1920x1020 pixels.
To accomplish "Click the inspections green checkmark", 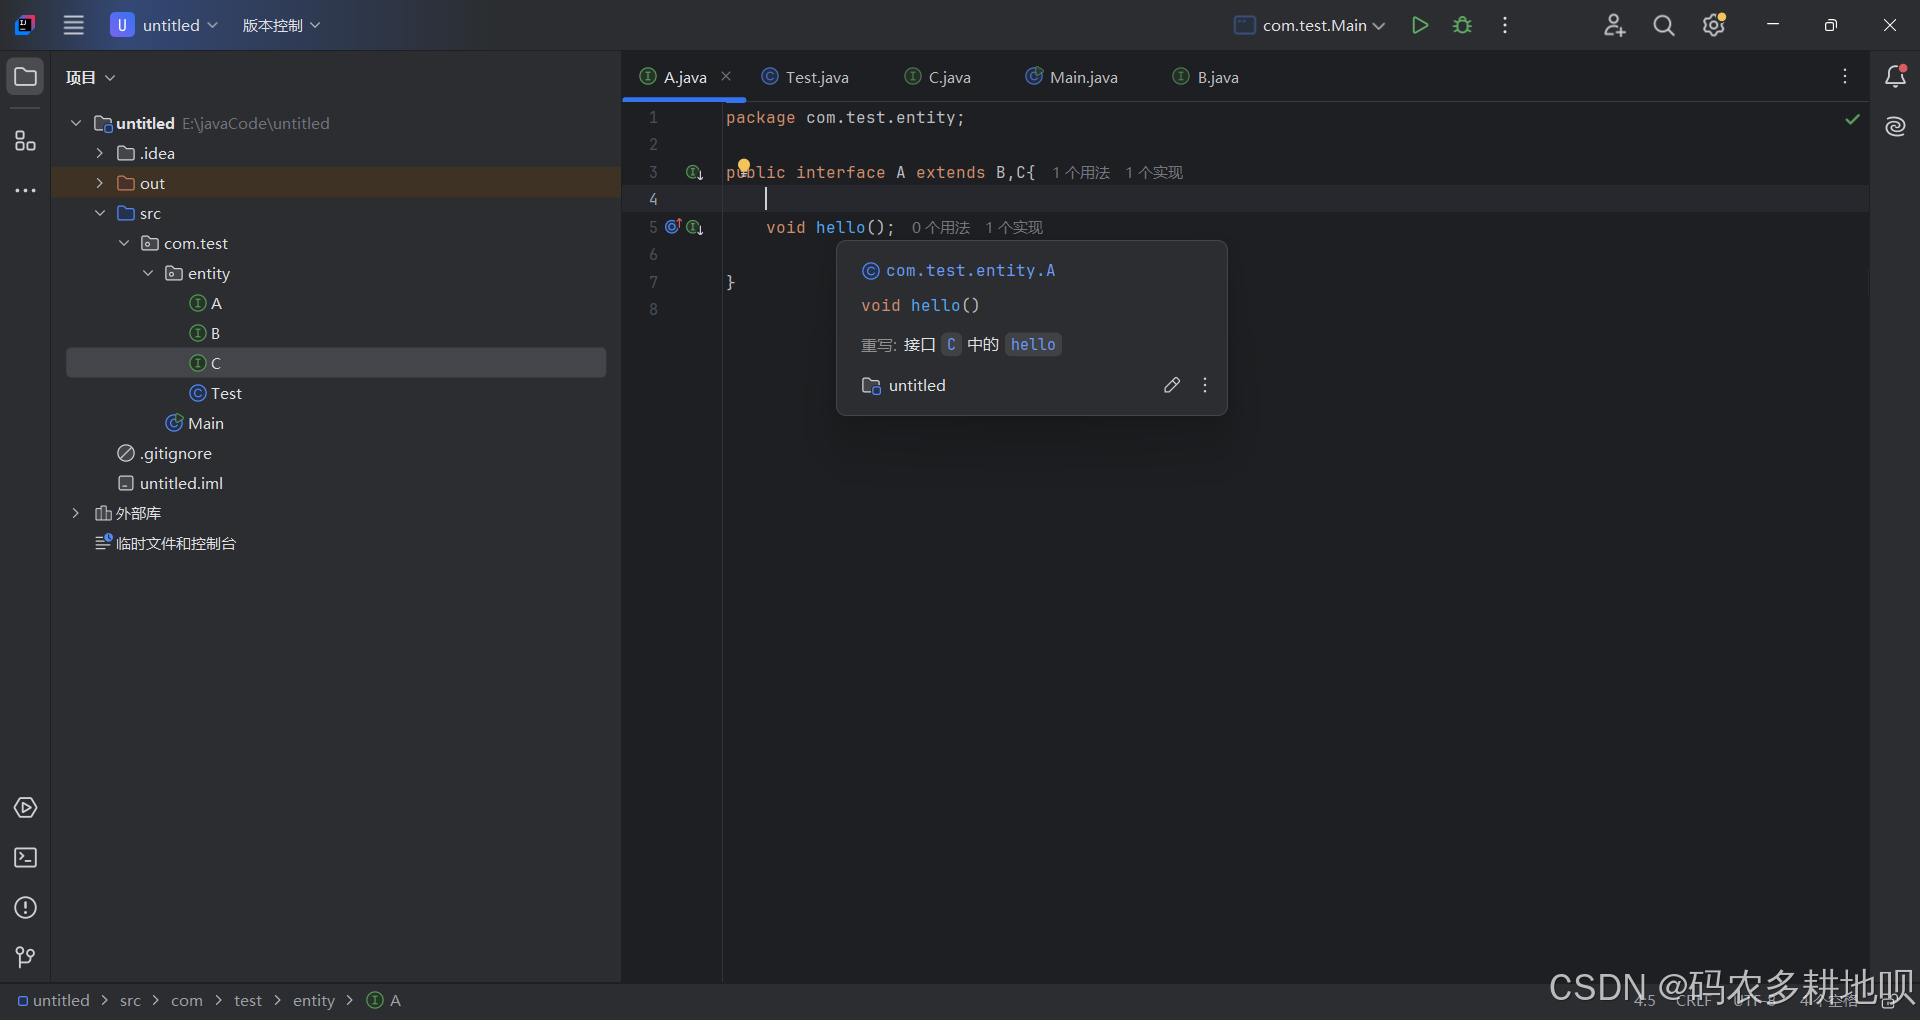I will [1852, 119].
